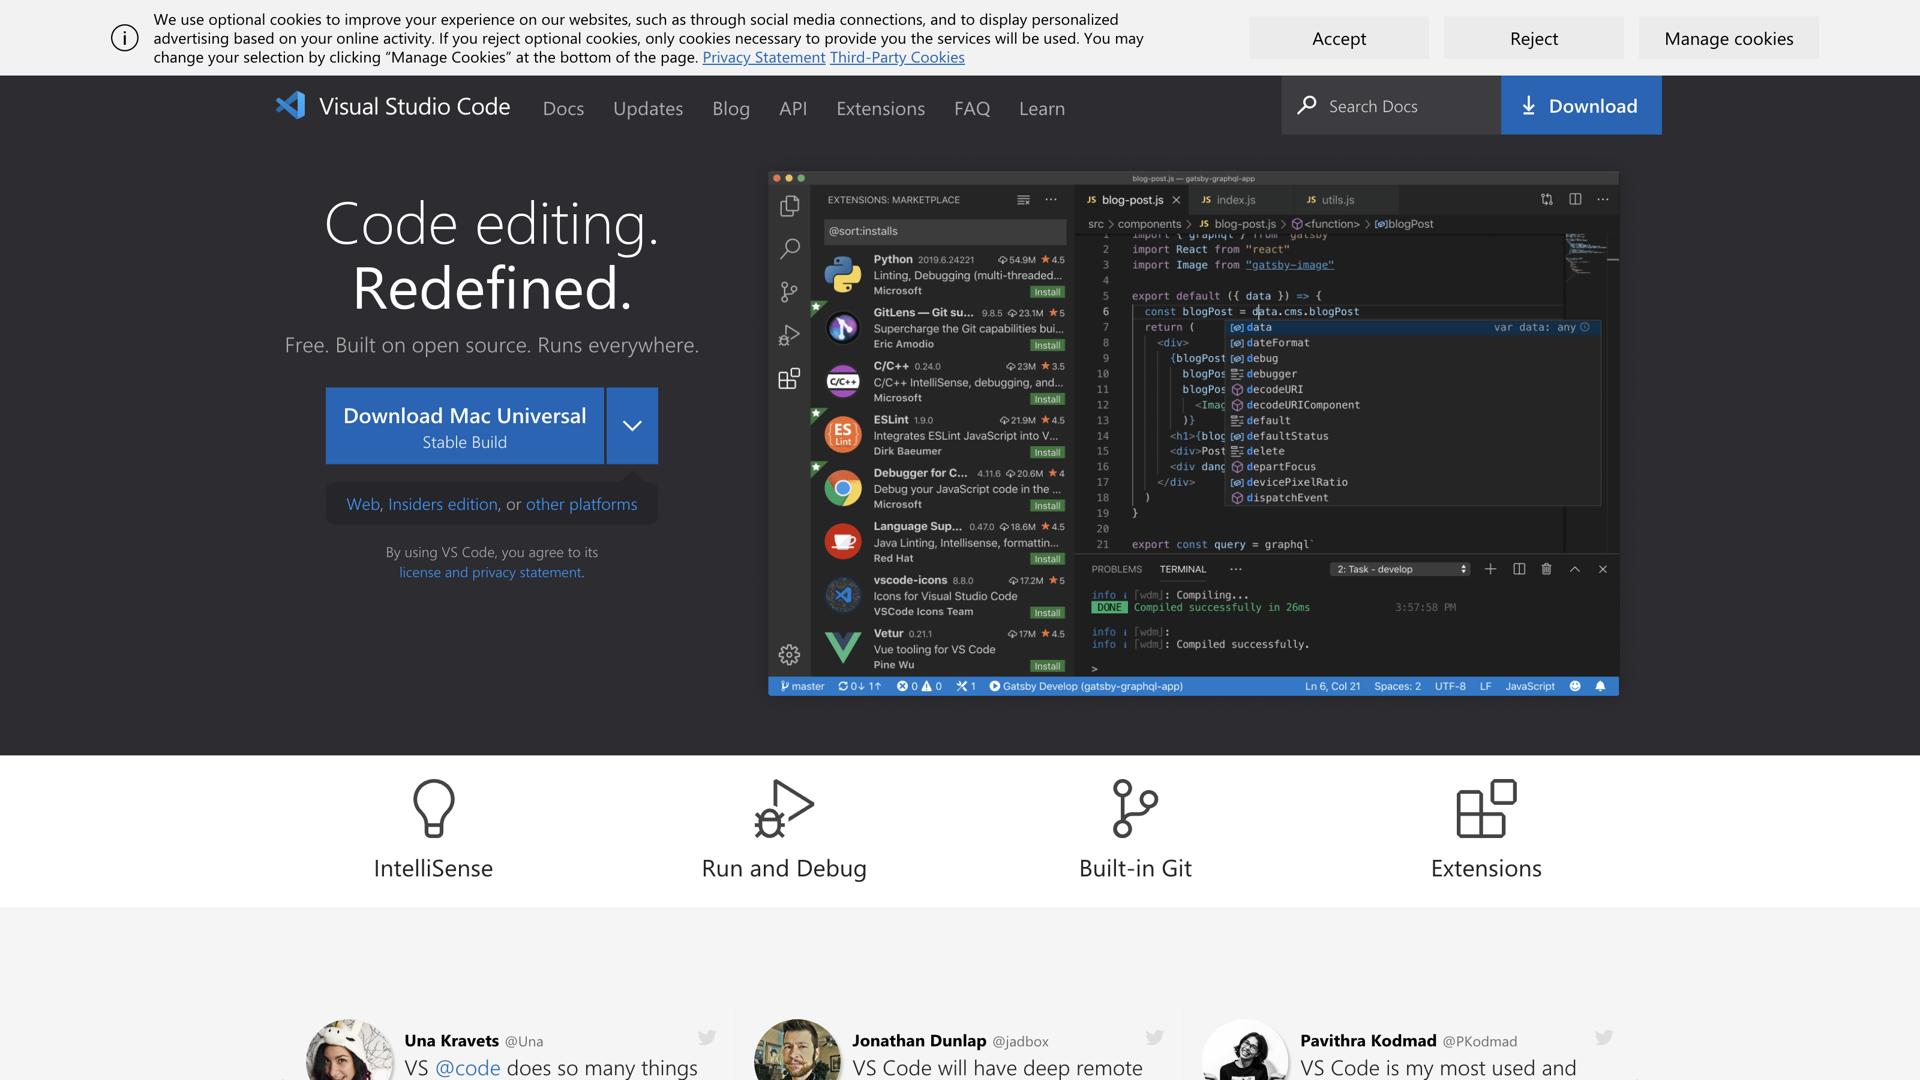1920x1080 pixels.
Task: Open the Run and Debug view
Action: [789, 335]
